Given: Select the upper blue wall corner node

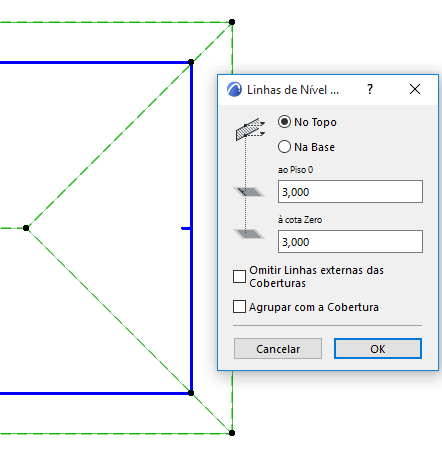Looking at the screenshot, I should tap(191, 62).
